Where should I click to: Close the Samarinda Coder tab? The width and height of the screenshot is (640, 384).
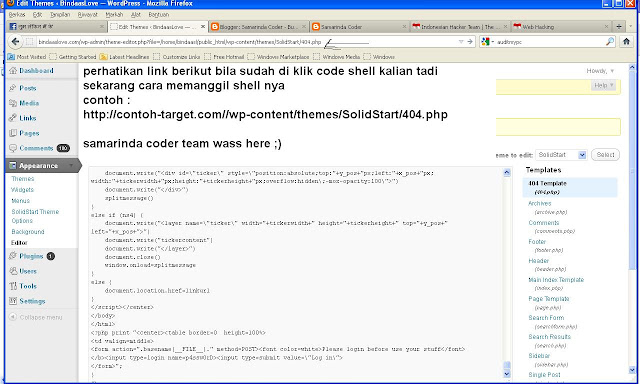click(x=404, y=27)
